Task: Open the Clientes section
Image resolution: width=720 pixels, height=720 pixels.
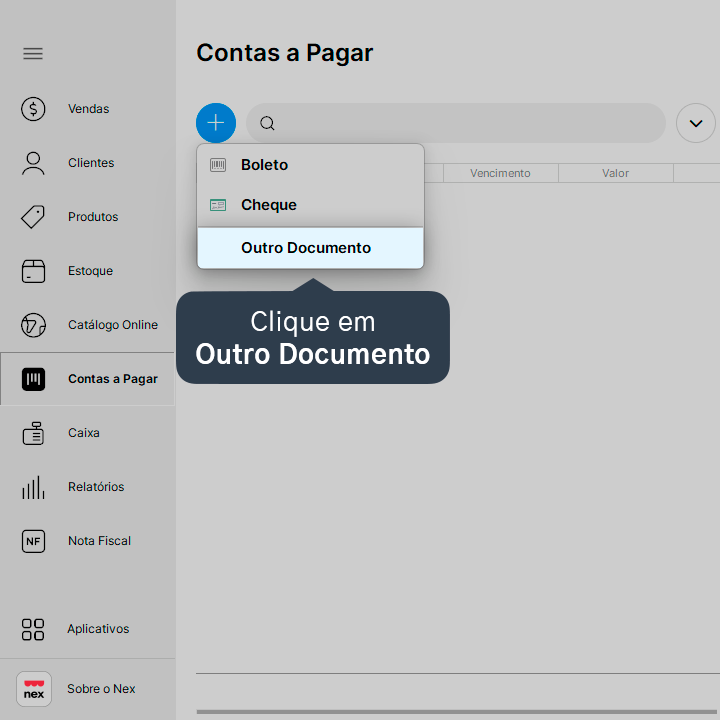Action: pyautogui.click(x=91, y=163)
